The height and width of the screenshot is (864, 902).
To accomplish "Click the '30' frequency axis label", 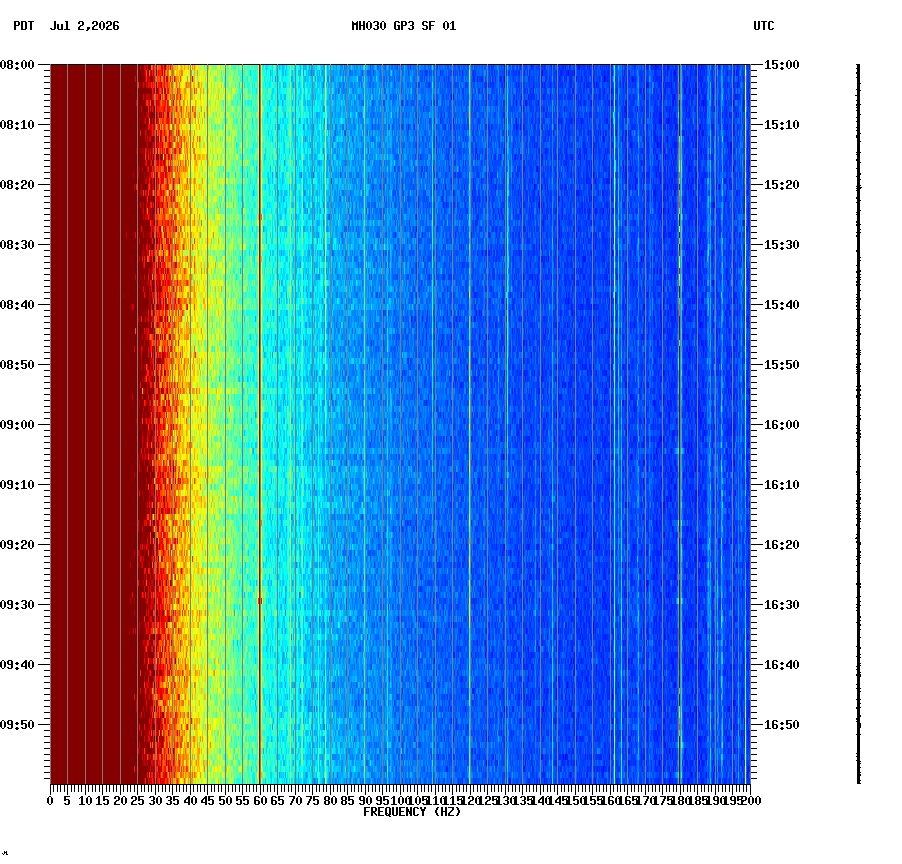I will pos(155,801).
